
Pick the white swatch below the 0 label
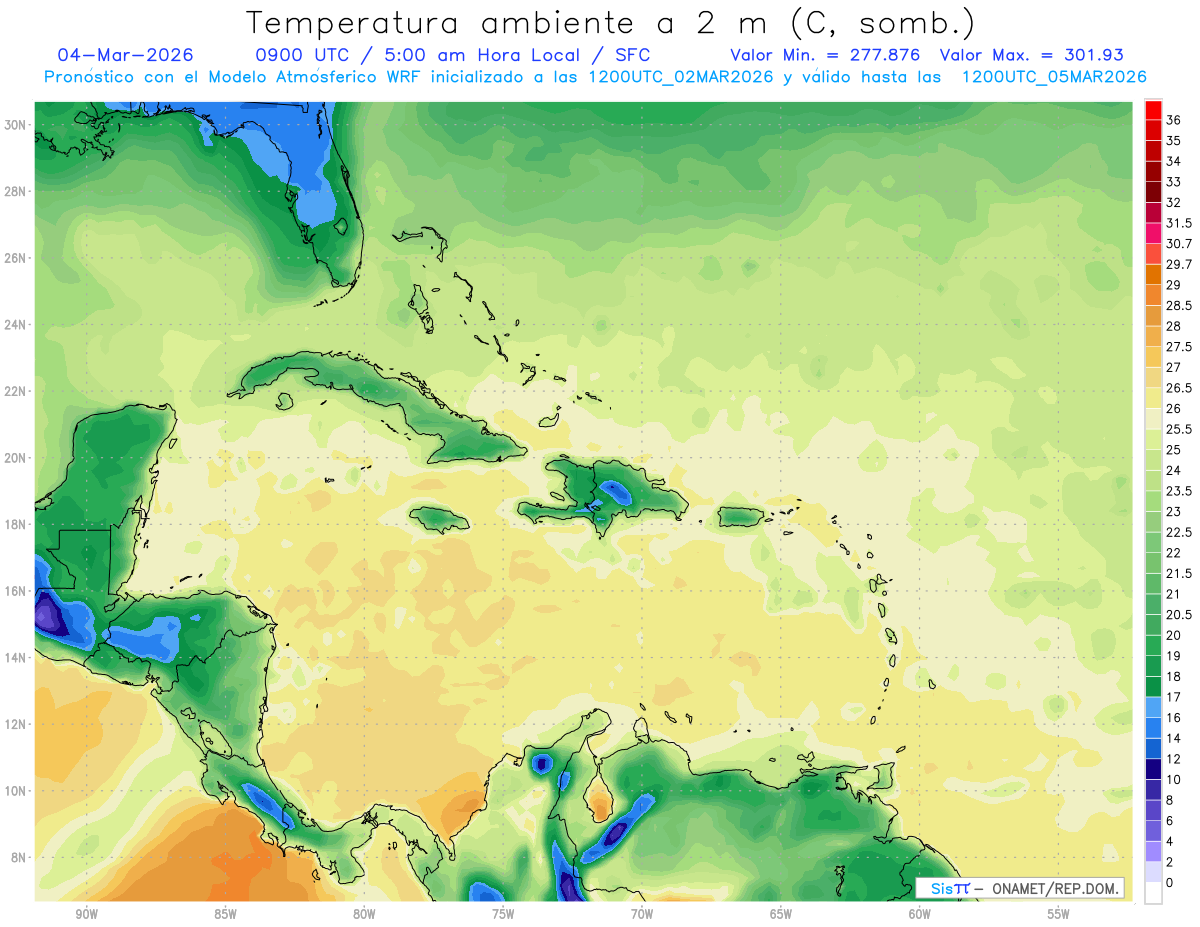1153,893
